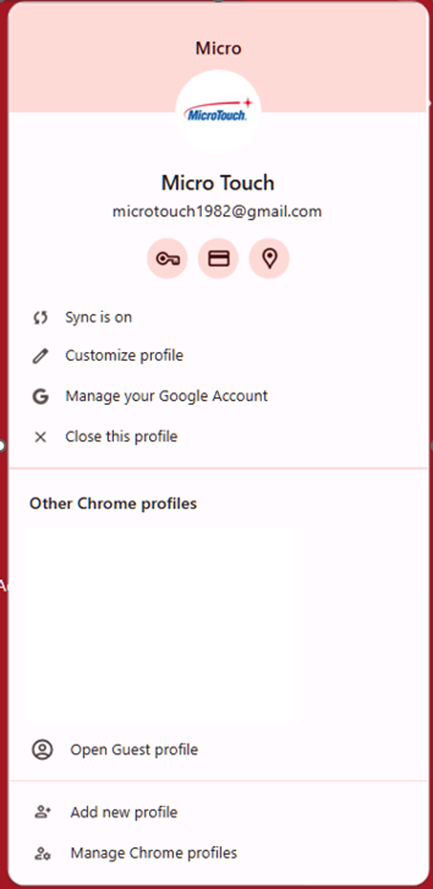Click the person-gear icon for managing profiles
433x889 pixels.
click(x=43, y=853)
